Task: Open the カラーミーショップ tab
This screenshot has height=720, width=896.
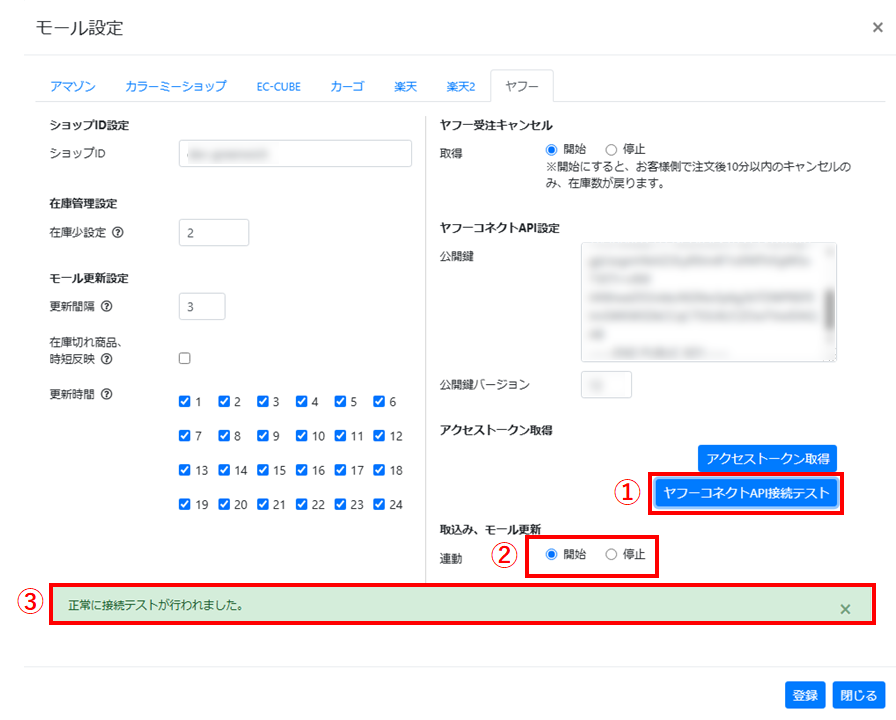Action: (176, 86)
